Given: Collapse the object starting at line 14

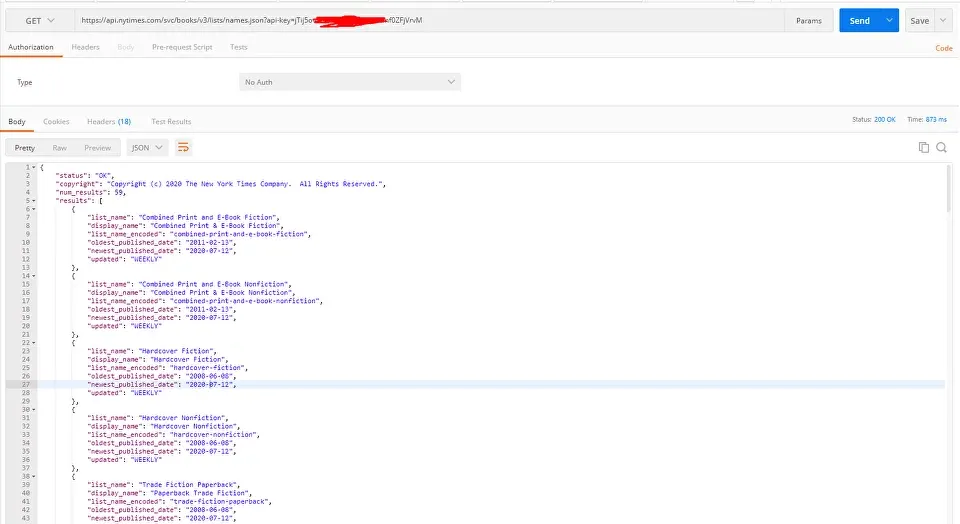Looking at the screenshot, I should pyautogui.click(x=34, y=276).
